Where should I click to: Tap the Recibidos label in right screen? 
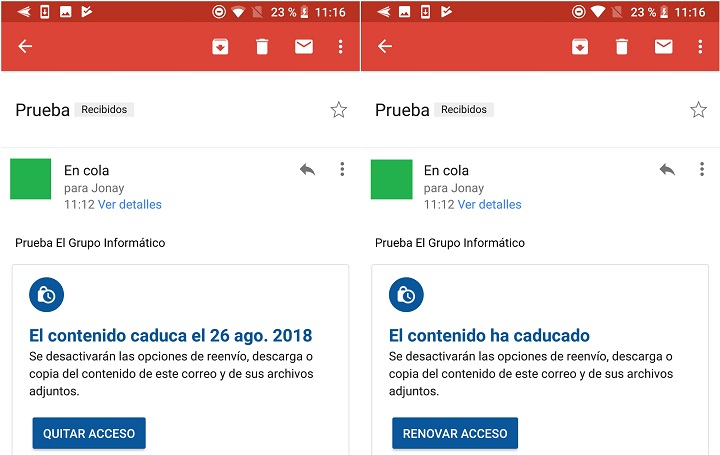click(x=464, y=109)
